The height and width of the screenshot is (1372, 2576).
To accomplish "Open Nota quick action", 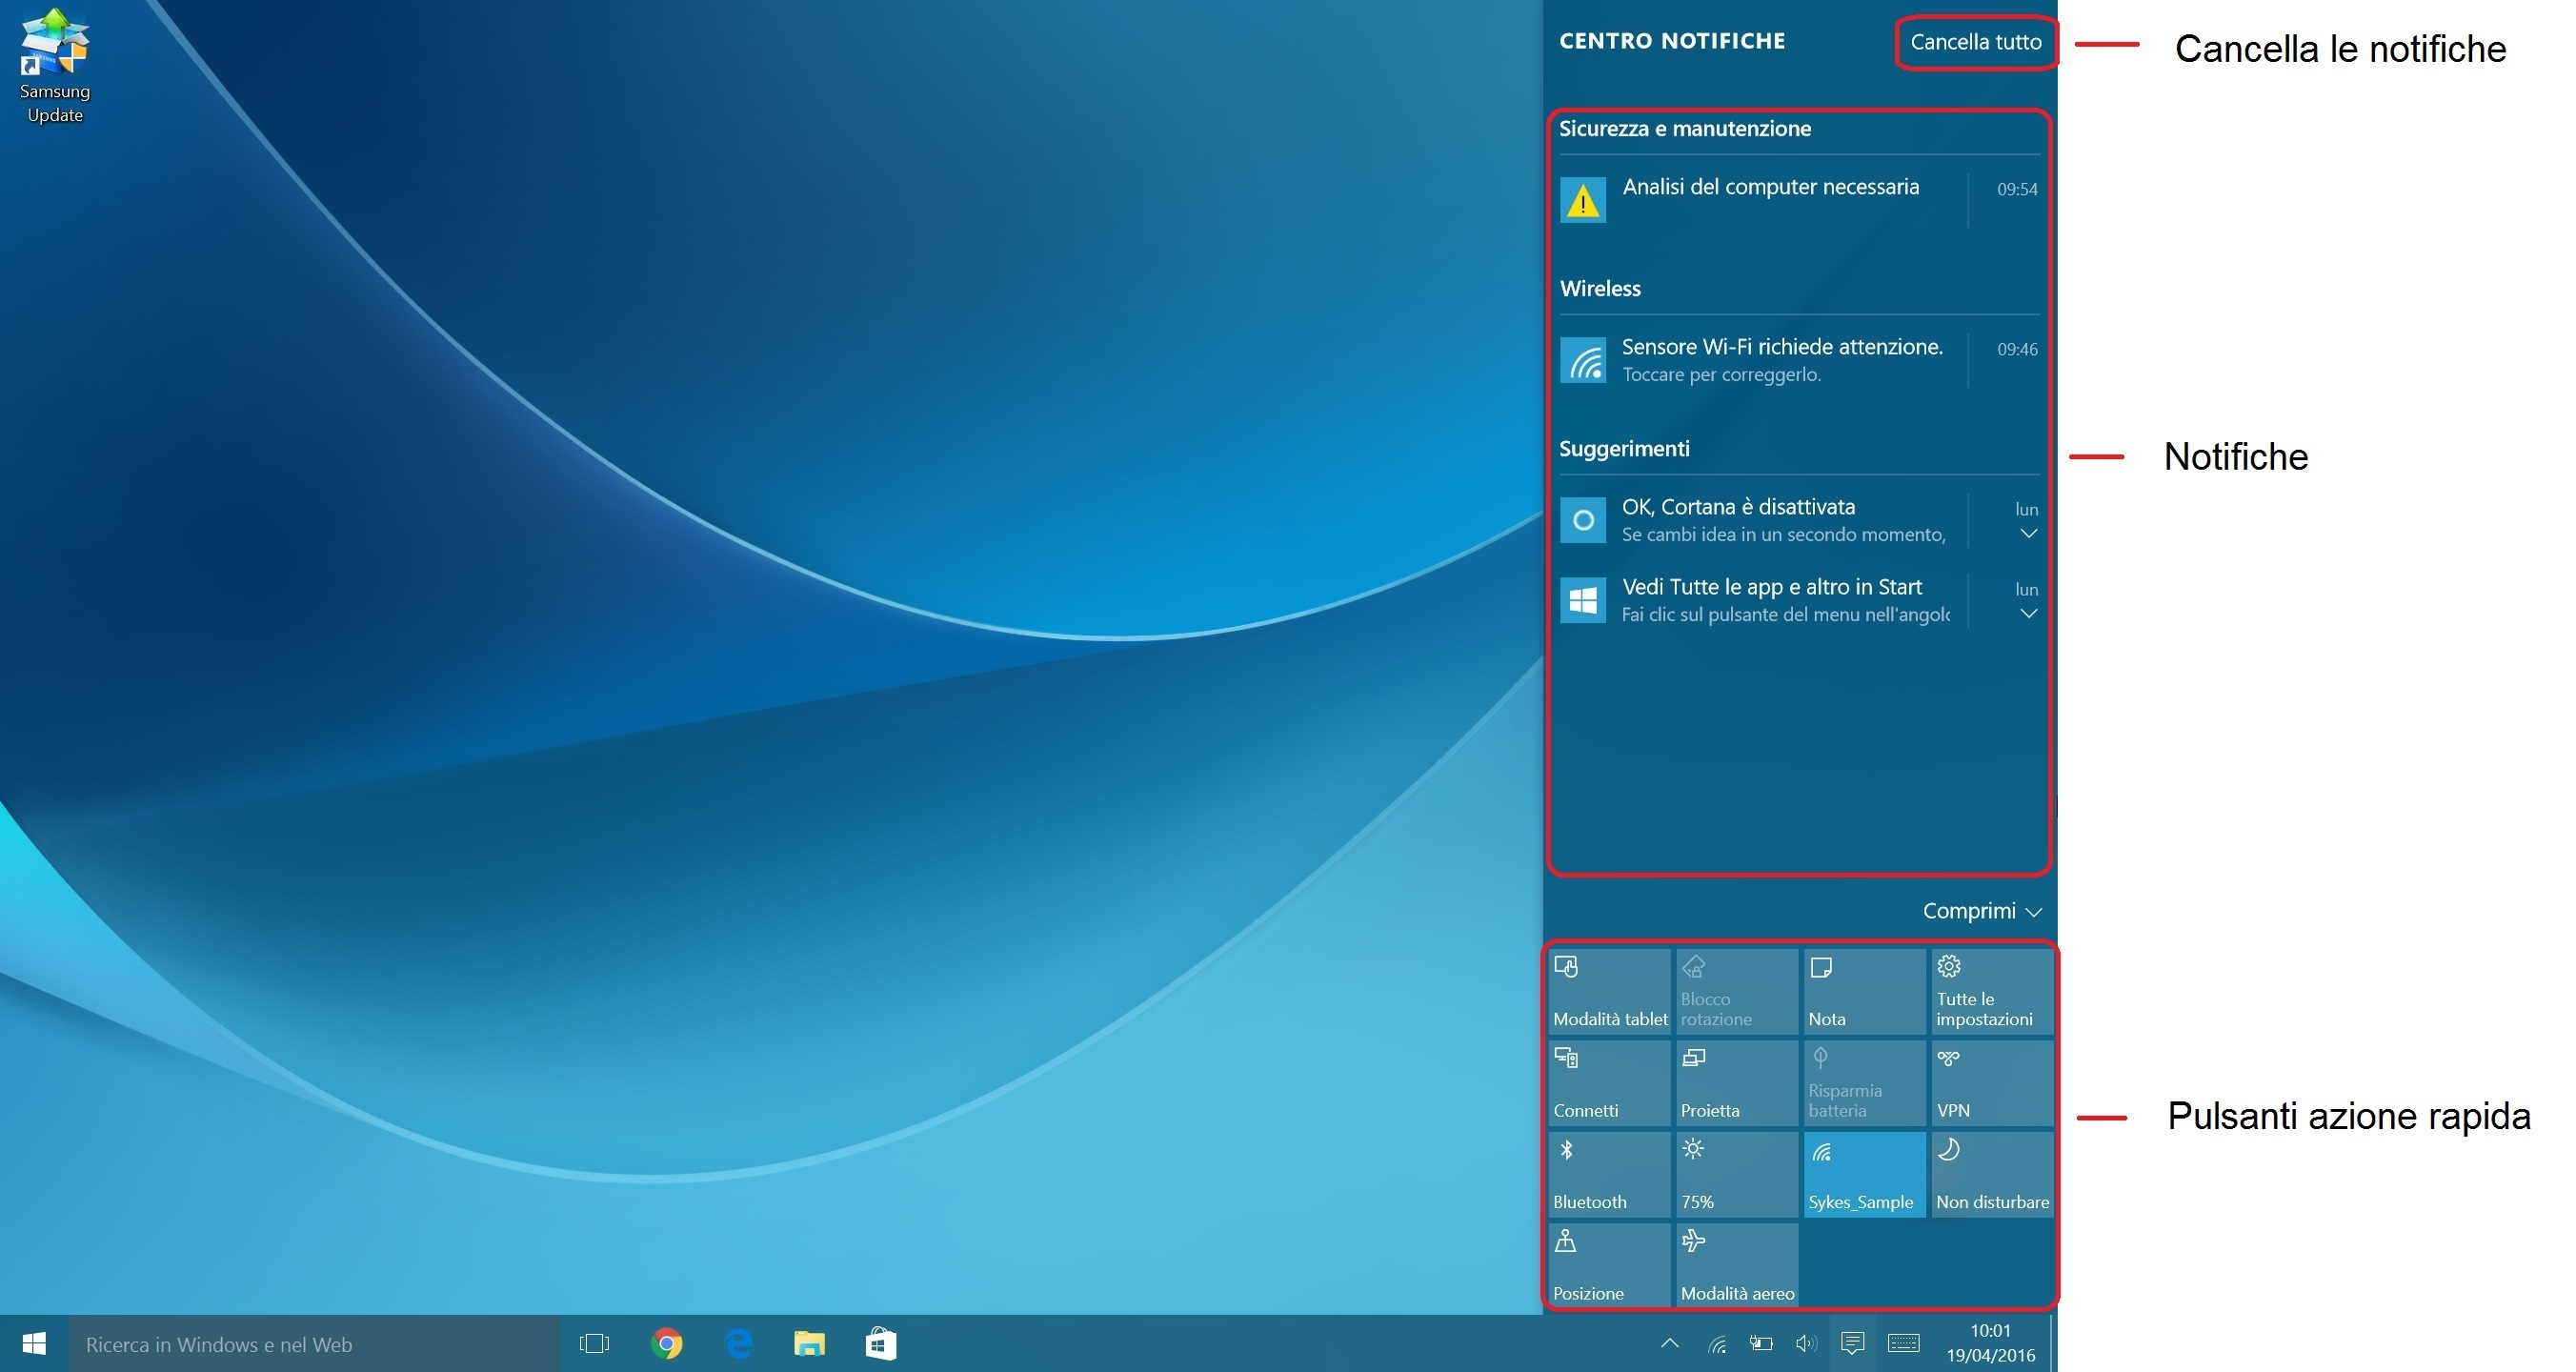I will (x=1864, y=991).
